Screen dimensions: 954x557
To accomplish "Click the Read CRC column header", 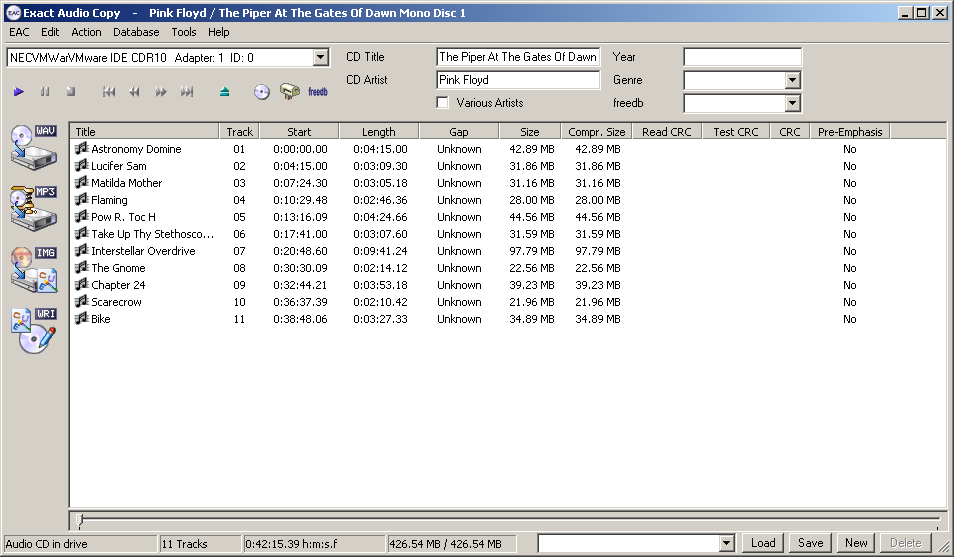I will [667, 131].
